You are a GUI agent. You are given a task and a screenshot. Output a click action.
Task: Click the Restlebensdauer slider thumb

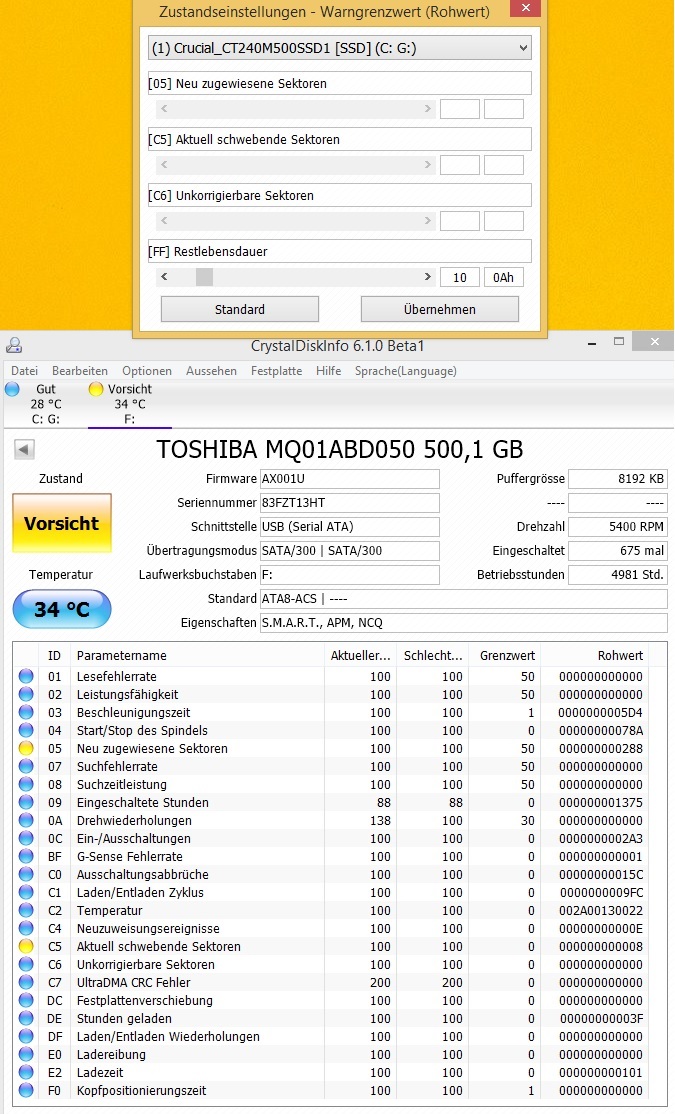(204, 277)
